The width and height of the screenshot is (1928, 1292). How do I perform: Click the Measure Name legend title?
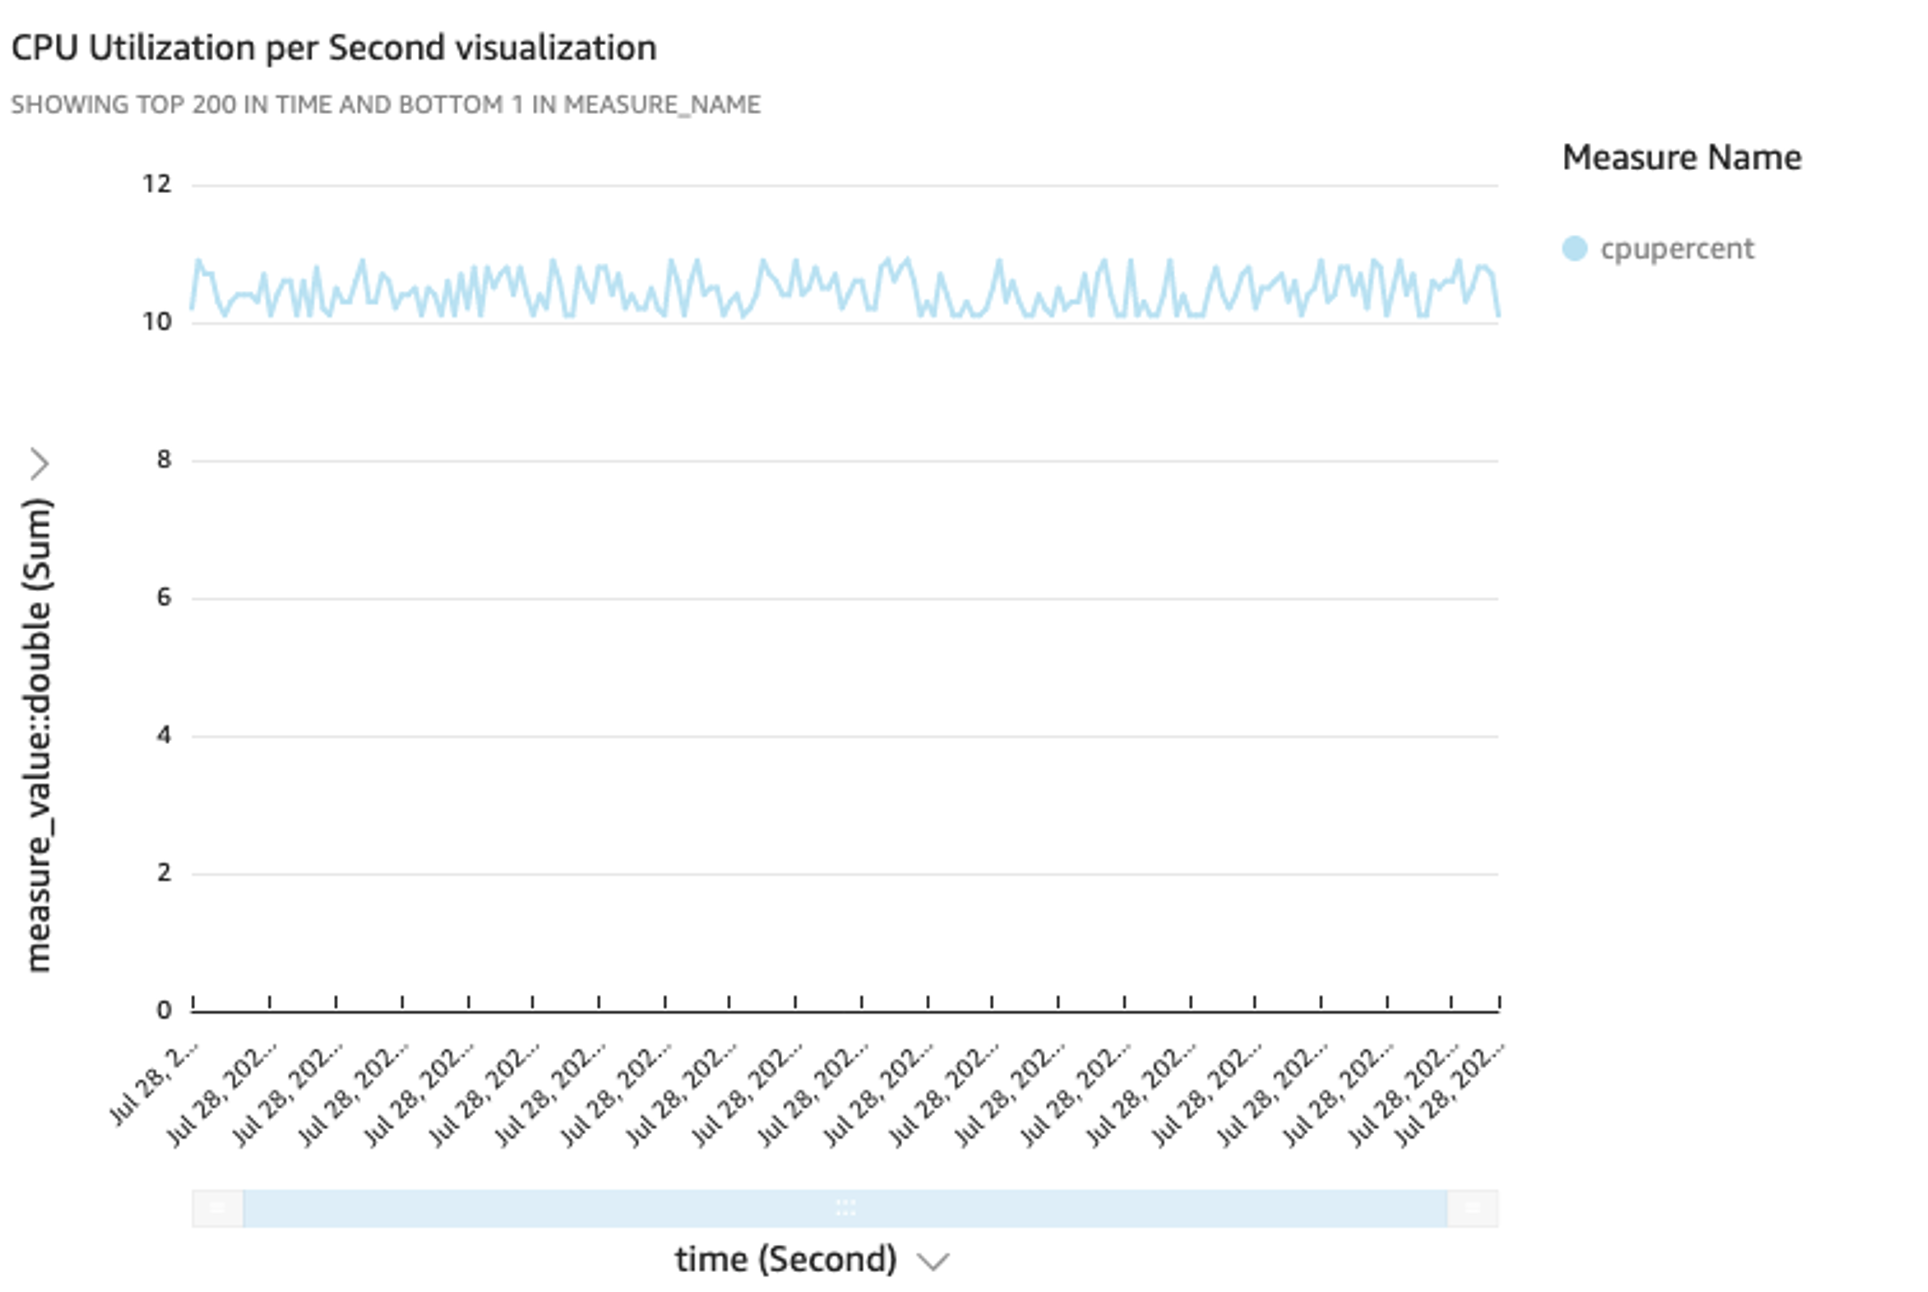click(x=1681, y=158)
